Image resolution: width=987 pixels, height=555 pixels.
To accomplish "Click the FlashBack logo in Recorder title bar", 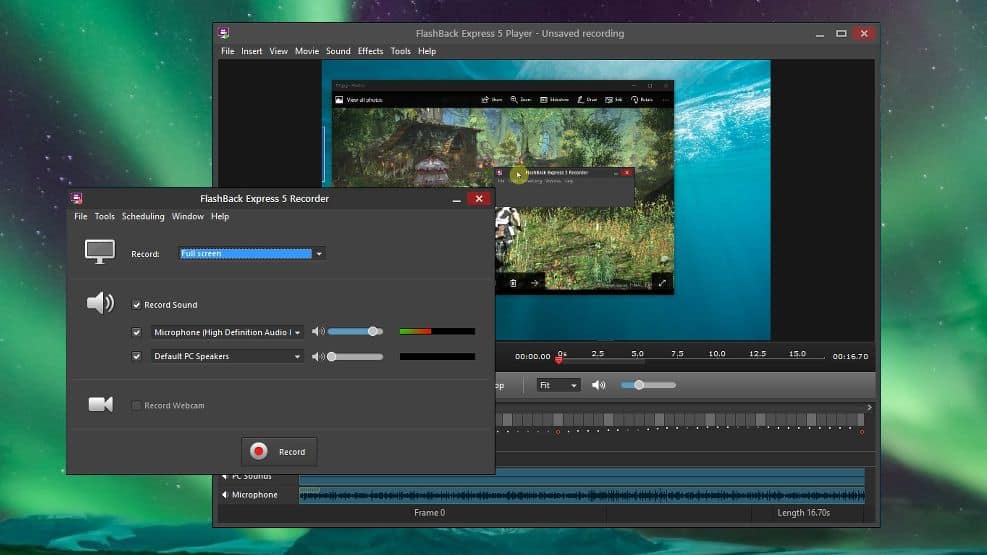I will 78,198.
